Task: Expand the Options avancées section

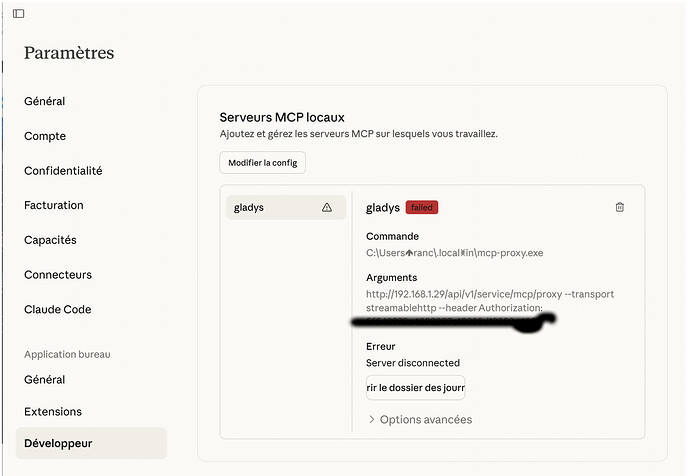Action: (x=419, y=419)
